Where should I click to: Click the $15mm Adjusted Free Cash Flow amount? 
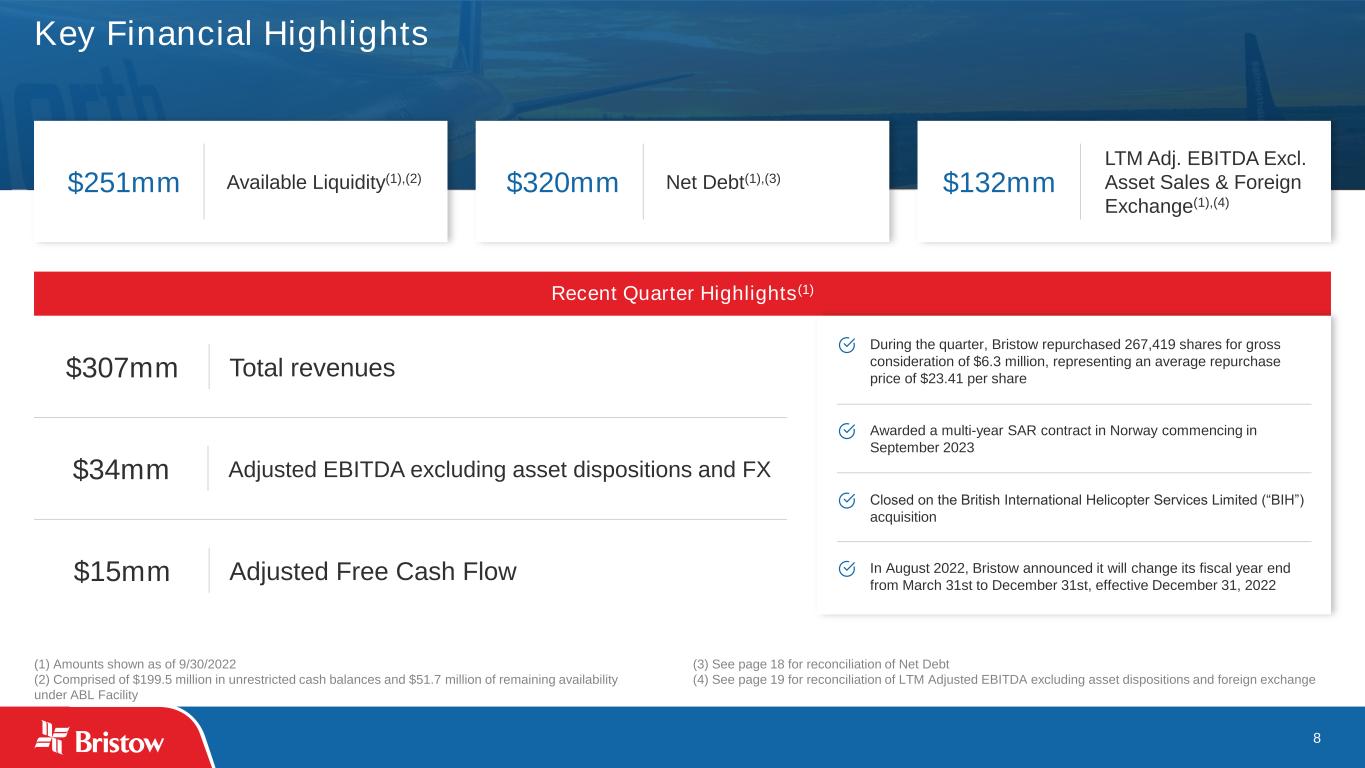click(x=122, y=572)
